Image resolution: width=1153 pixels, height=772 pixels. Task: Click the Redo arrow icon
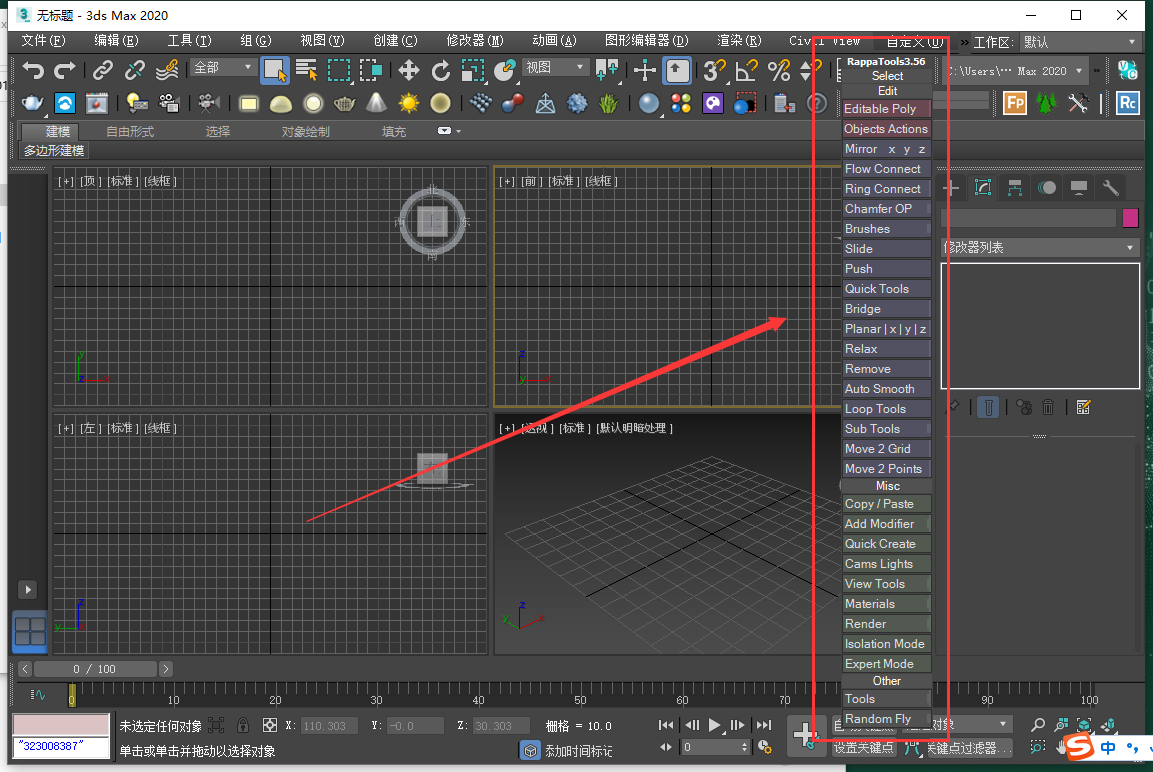[65, 71]
